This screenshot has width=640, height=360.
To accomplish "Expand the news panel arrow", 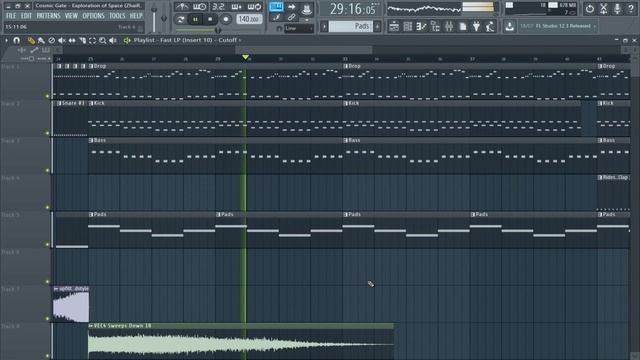I will click(x=595, y=26).
